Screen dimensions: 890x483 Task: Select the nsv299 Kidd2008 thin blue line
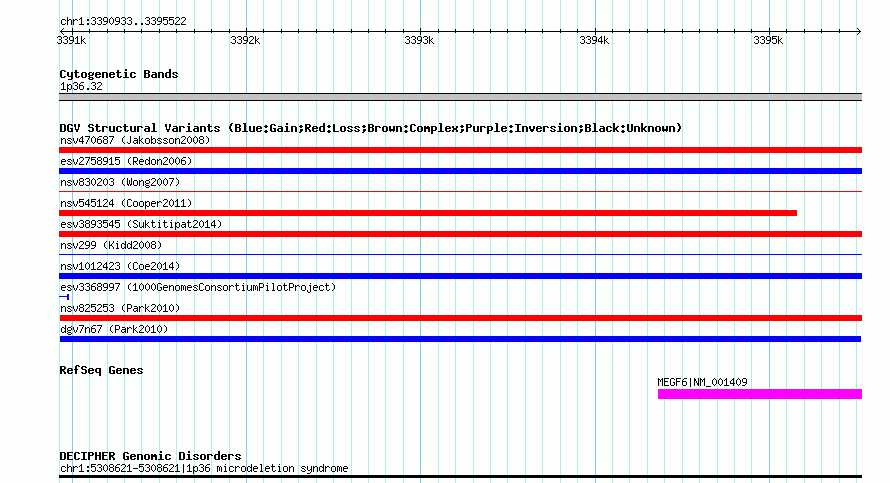point(460,255)
